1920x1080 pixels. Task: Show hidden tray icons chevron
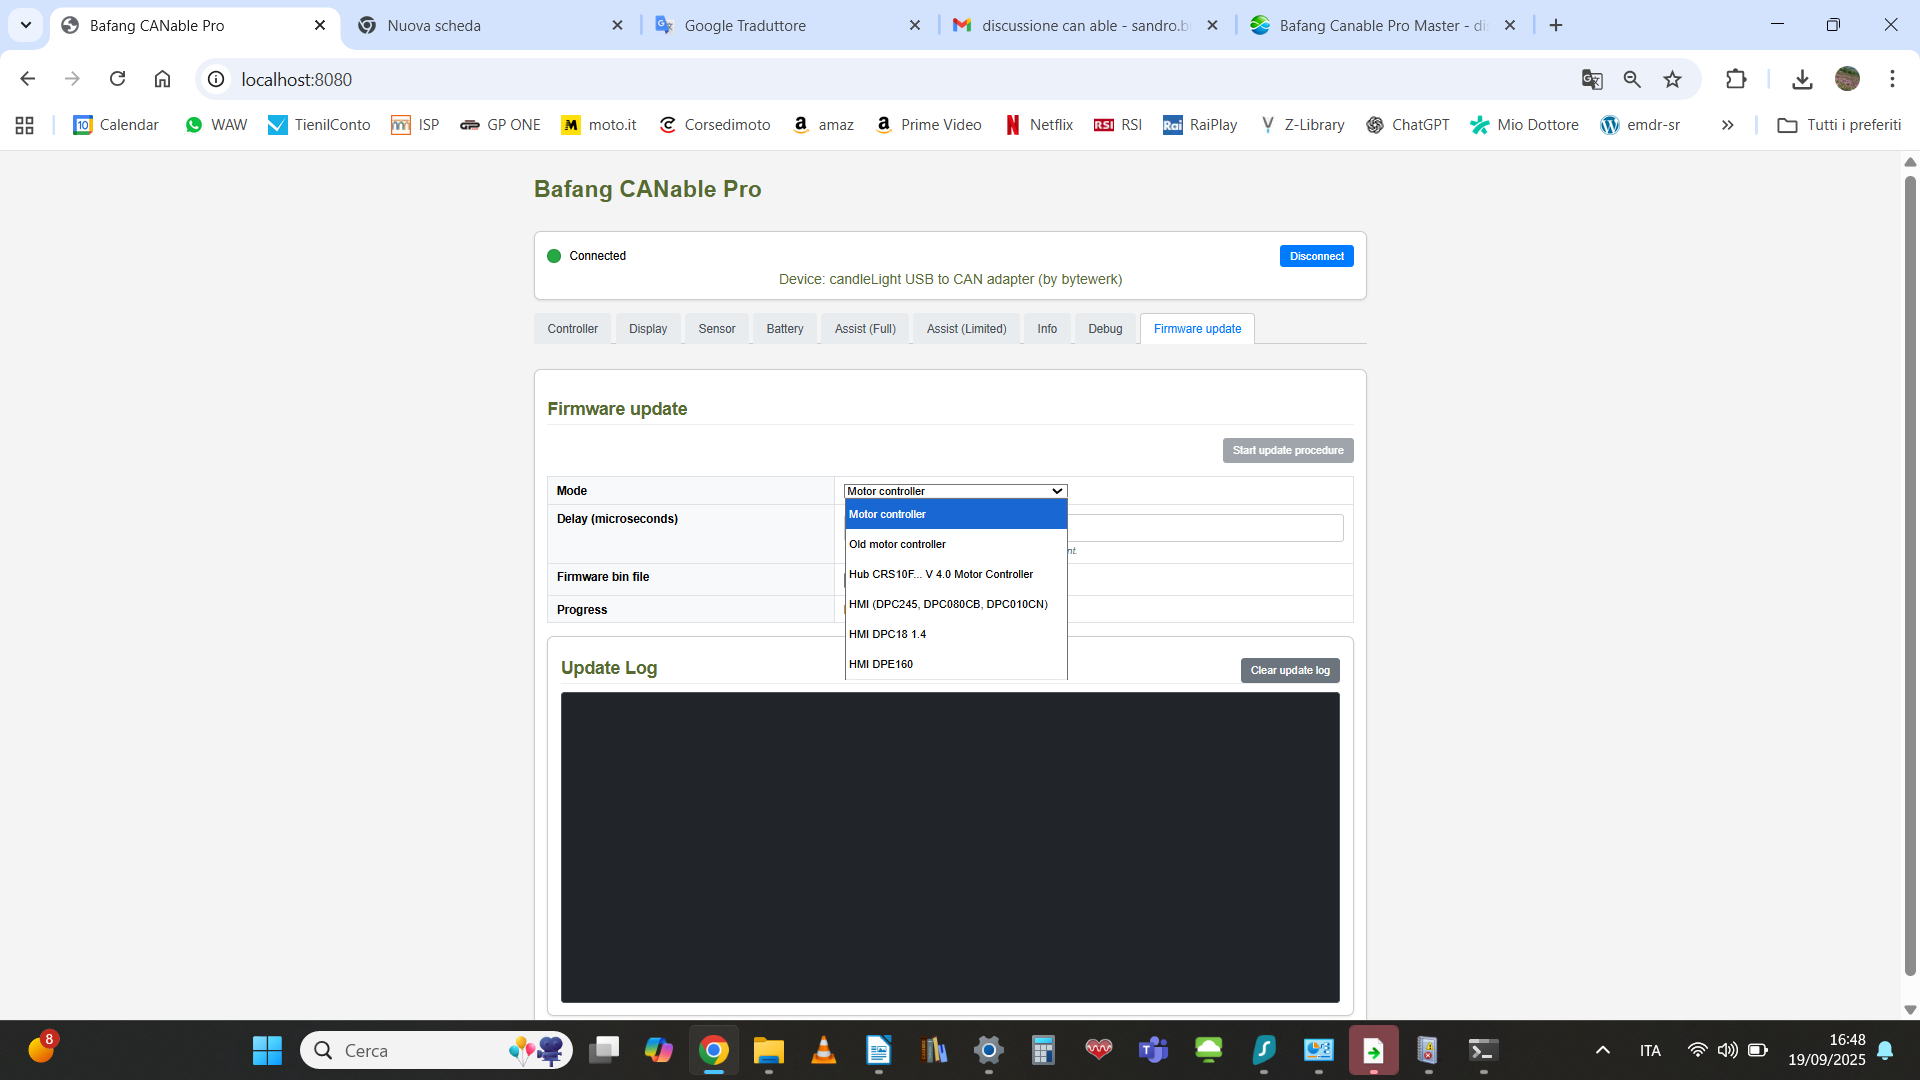coord(1602,1050)
